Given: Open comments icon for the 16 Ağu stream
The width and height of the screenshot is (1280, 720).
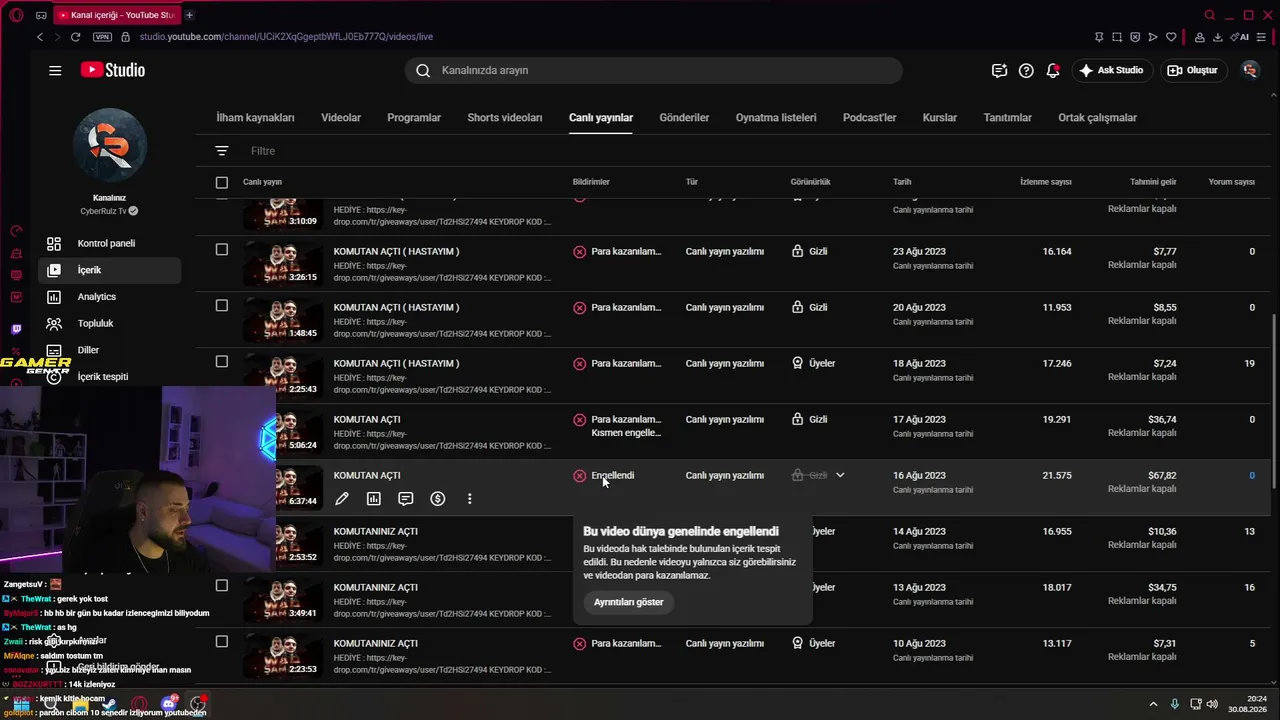Looking at the screenshot, I should tap(406, 498).
